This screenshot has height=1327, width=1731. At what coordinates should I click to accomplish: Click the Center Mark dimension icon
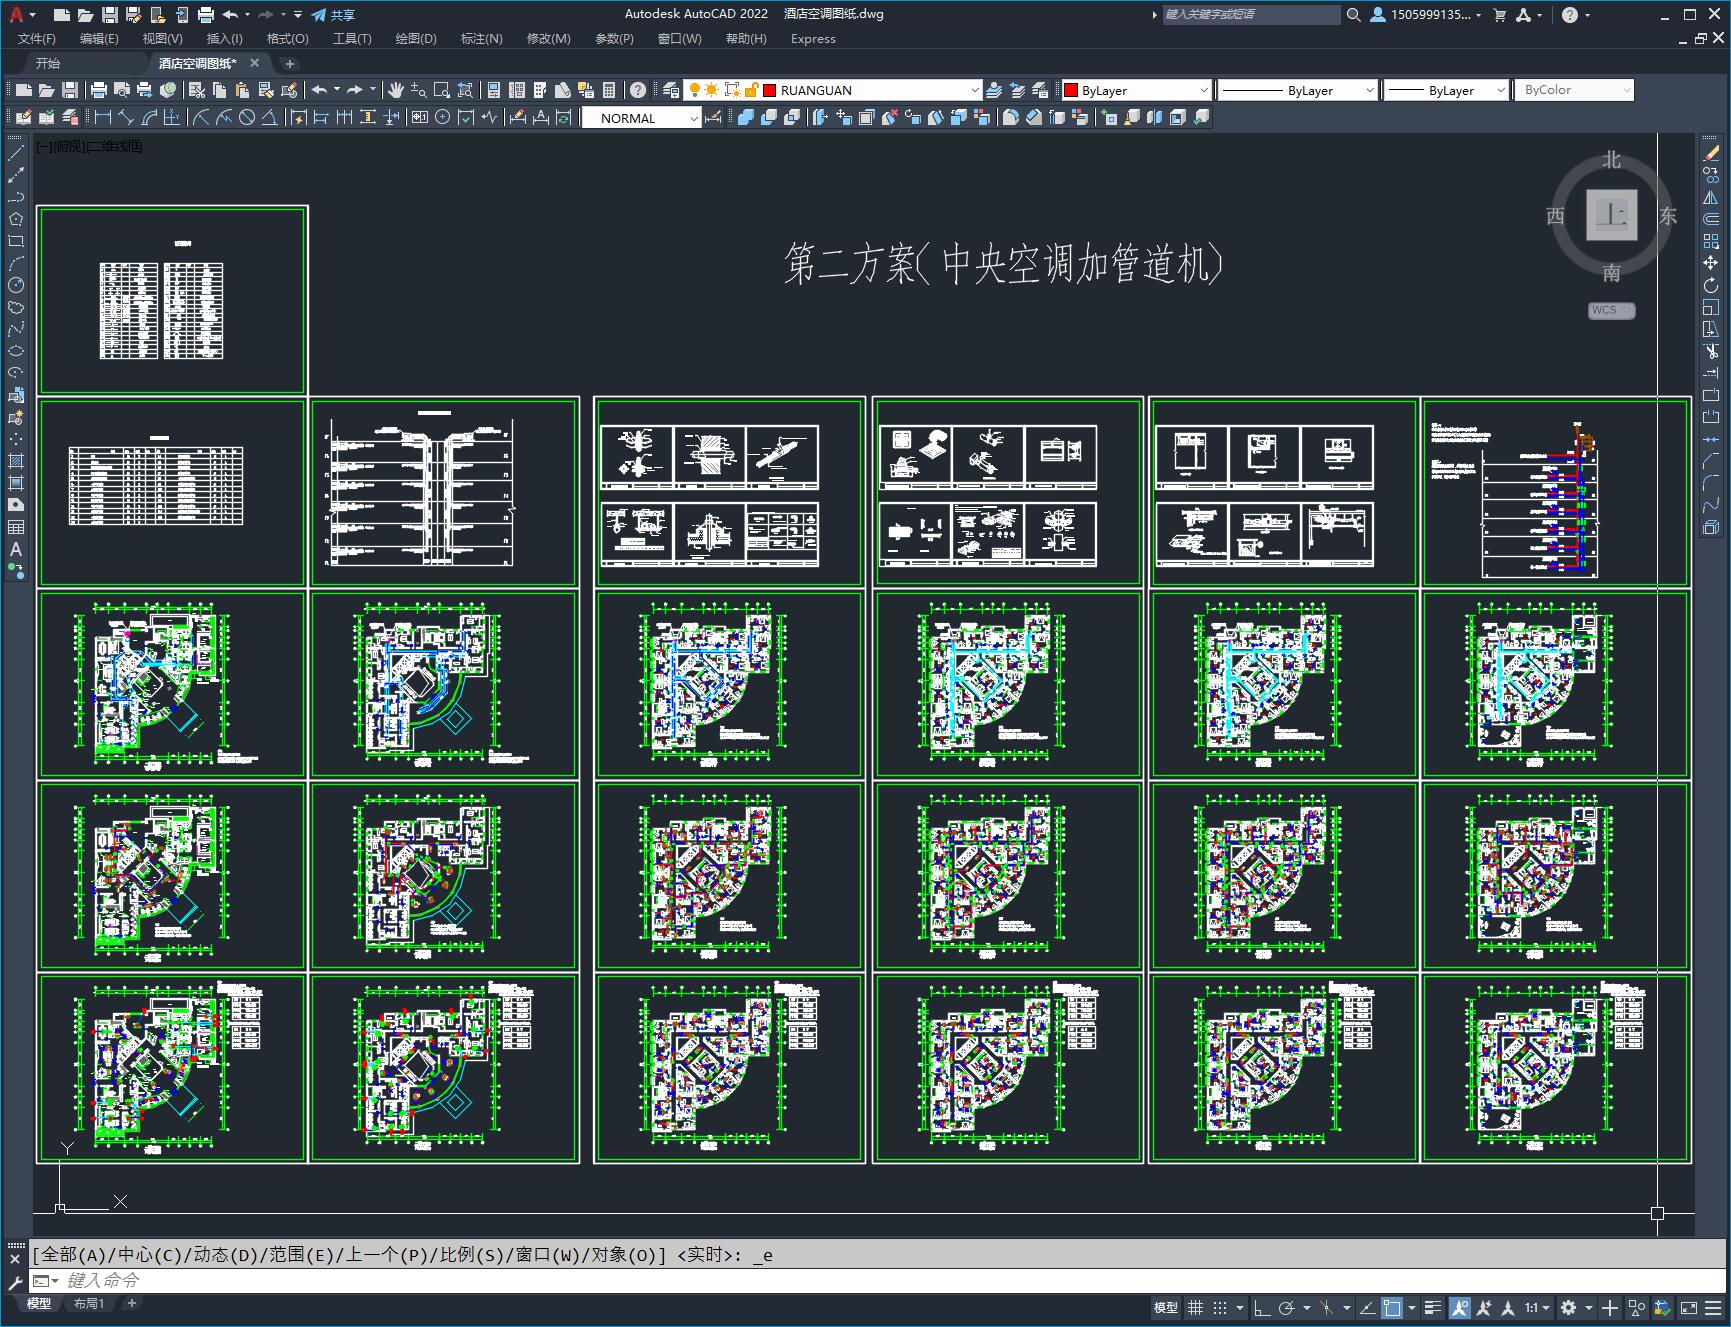click(x=442, y=117)
